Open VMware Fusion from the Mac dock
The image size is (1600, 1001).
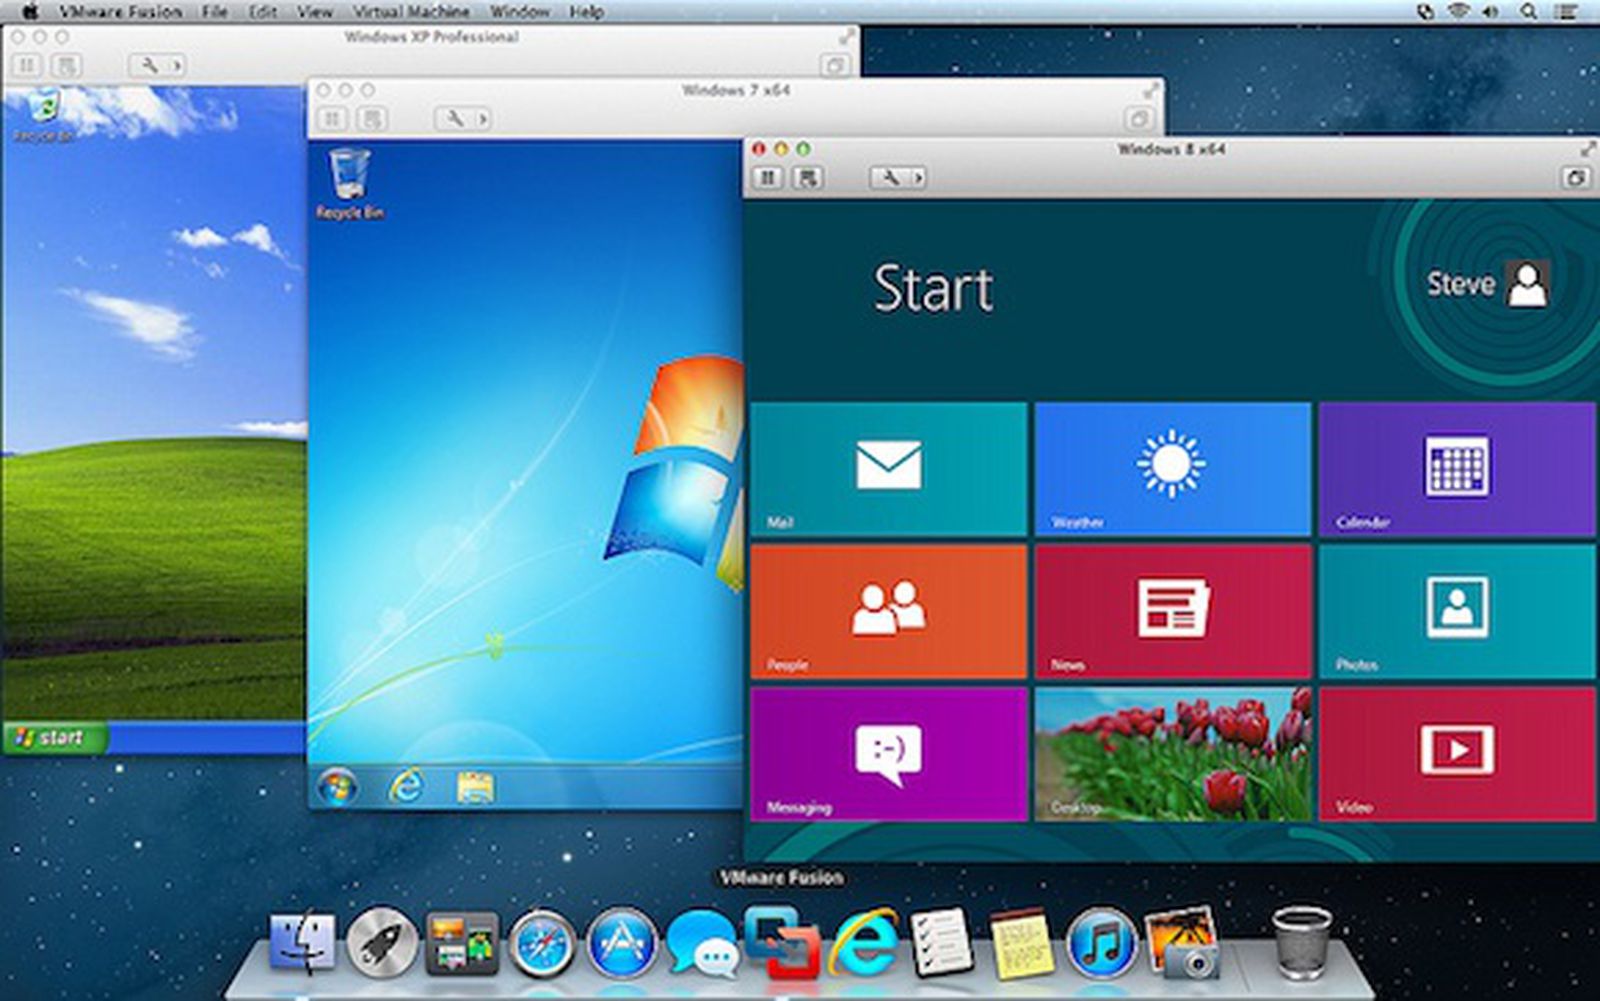pos(779,940)
